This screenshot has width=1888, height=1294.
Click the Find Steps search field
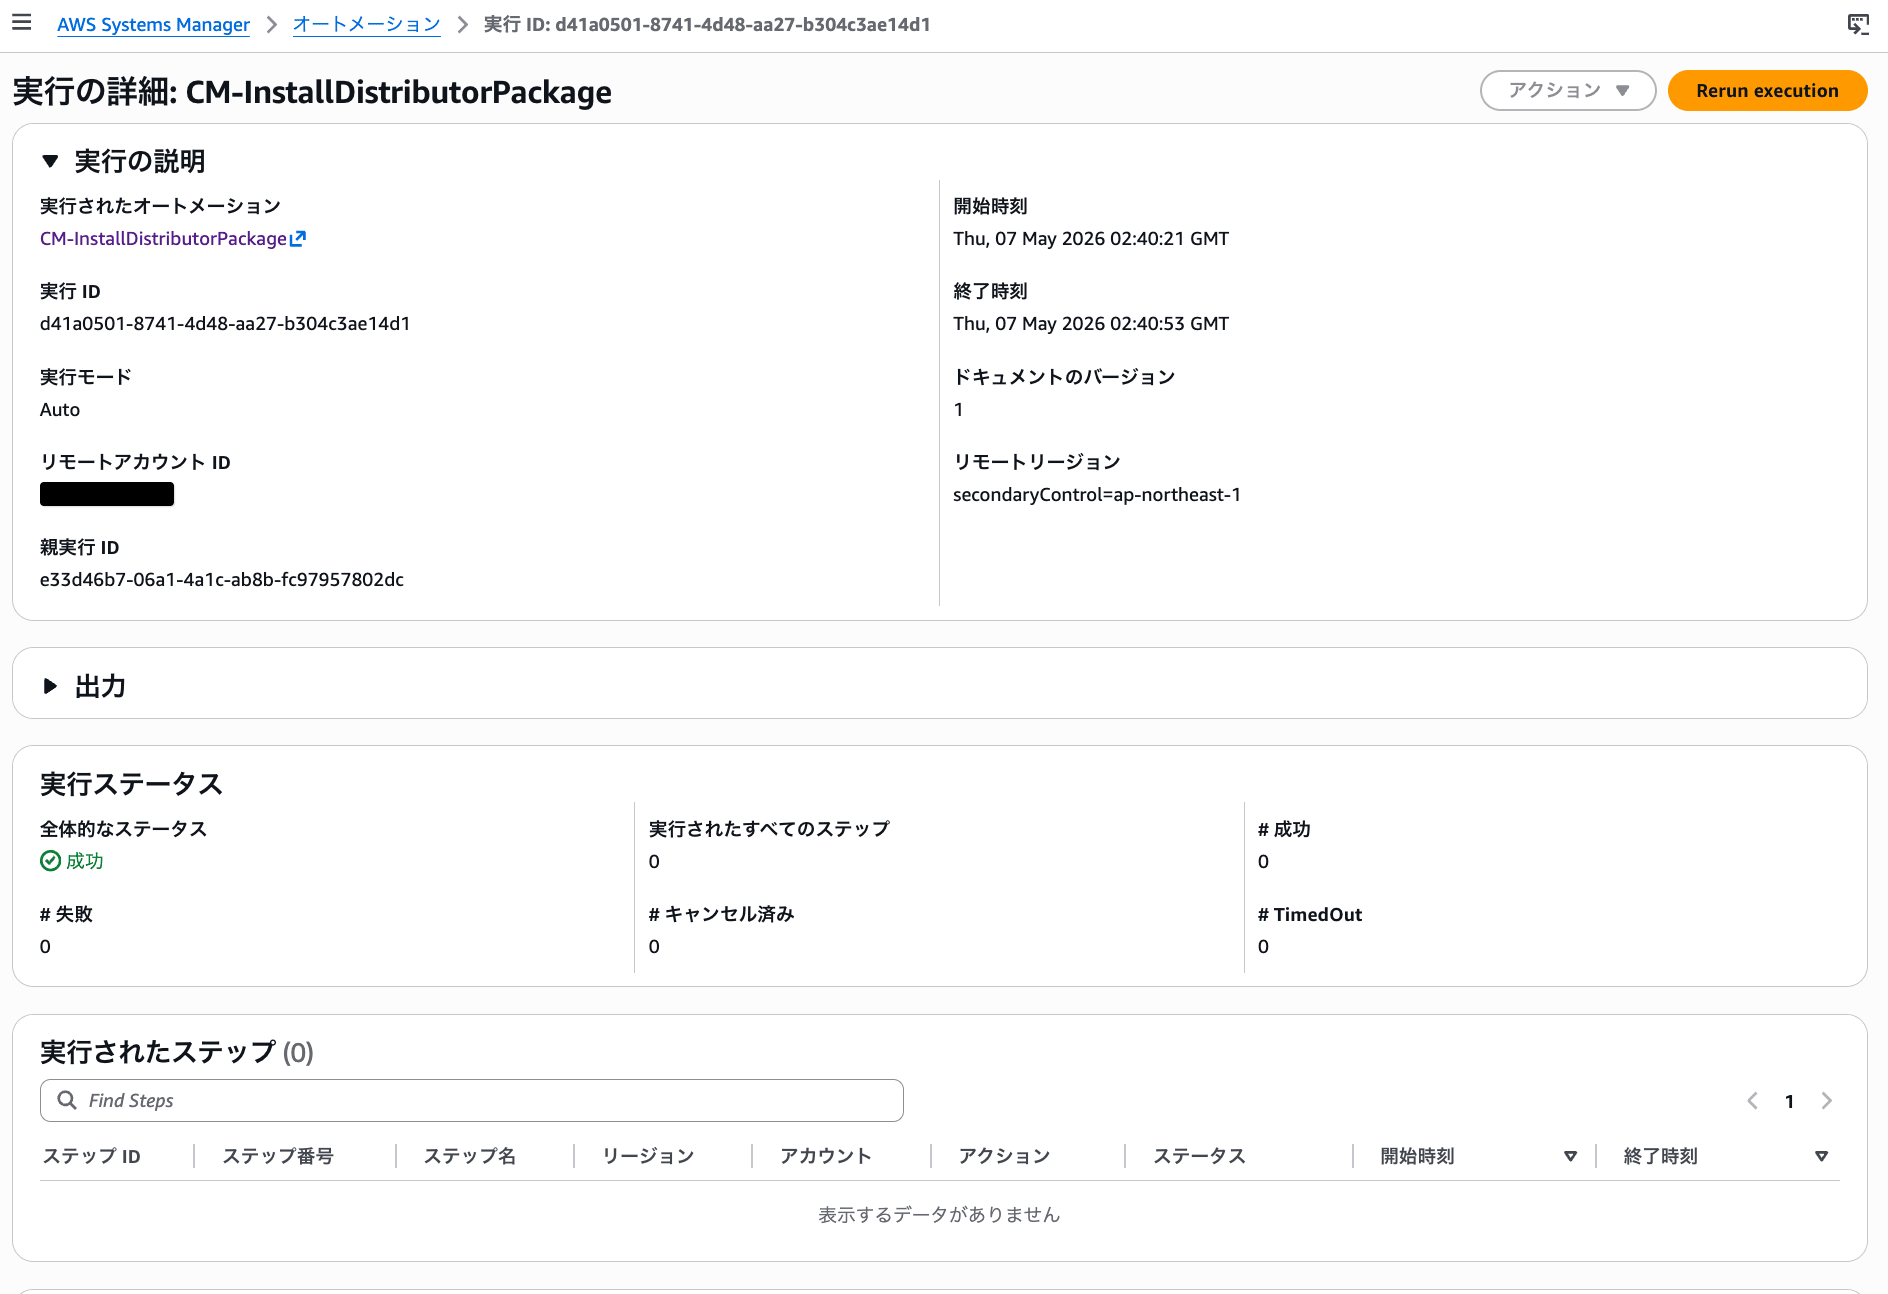coord(472,1100)
